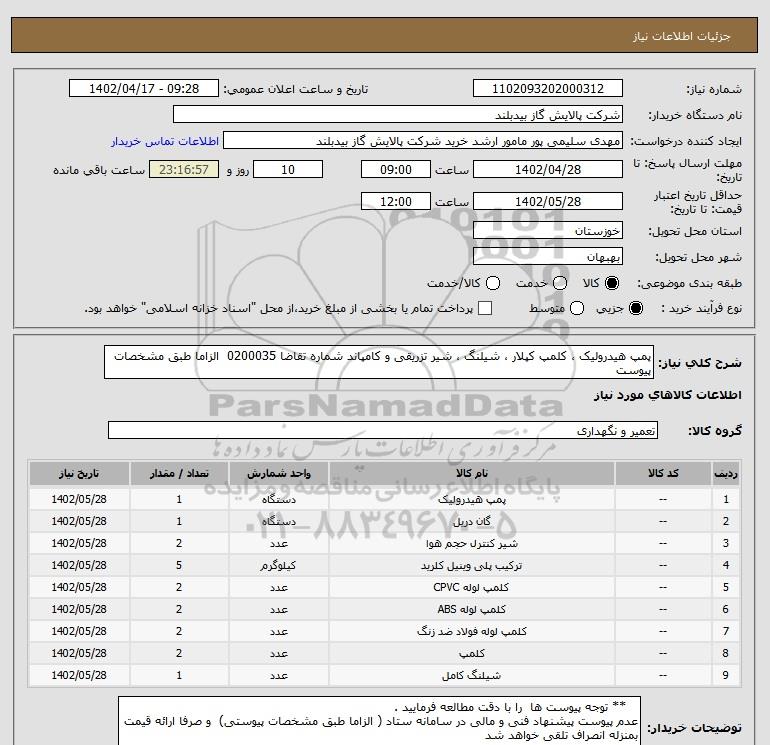Select the ترکیب پلی وینیل کلرید item

click(x=471, y=566)
